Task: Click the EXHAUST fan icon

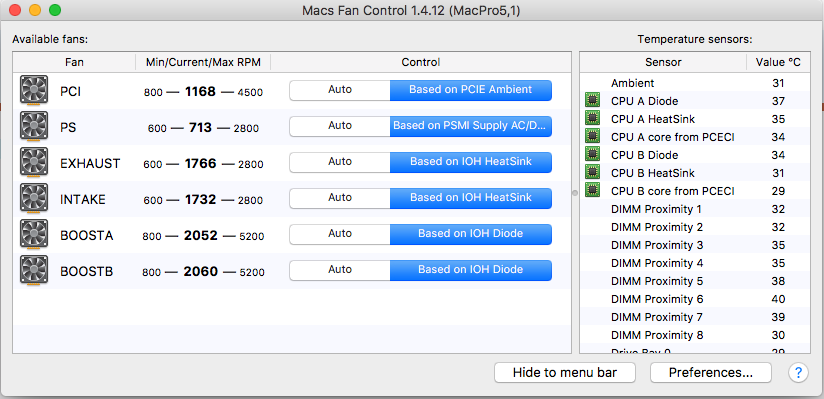Action: [34, 162]
